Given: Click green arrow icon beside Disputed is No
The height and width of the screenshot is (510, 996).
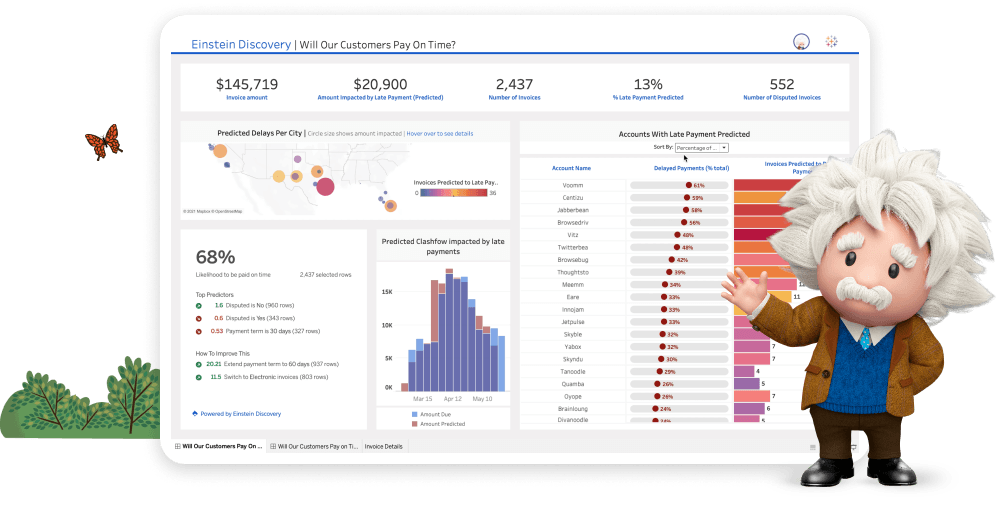Looking at the screenshot, I should click(199, 305).
